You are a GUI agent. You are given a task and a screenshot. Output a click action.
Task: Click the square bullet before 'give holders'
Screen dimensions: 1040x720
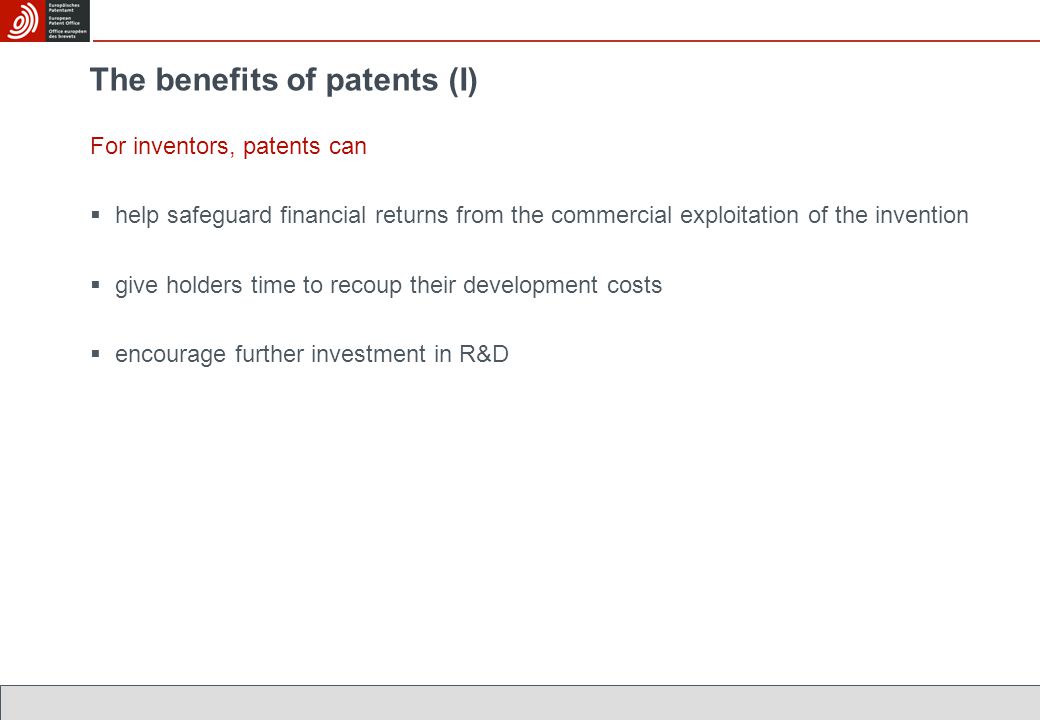coord(96,285)
